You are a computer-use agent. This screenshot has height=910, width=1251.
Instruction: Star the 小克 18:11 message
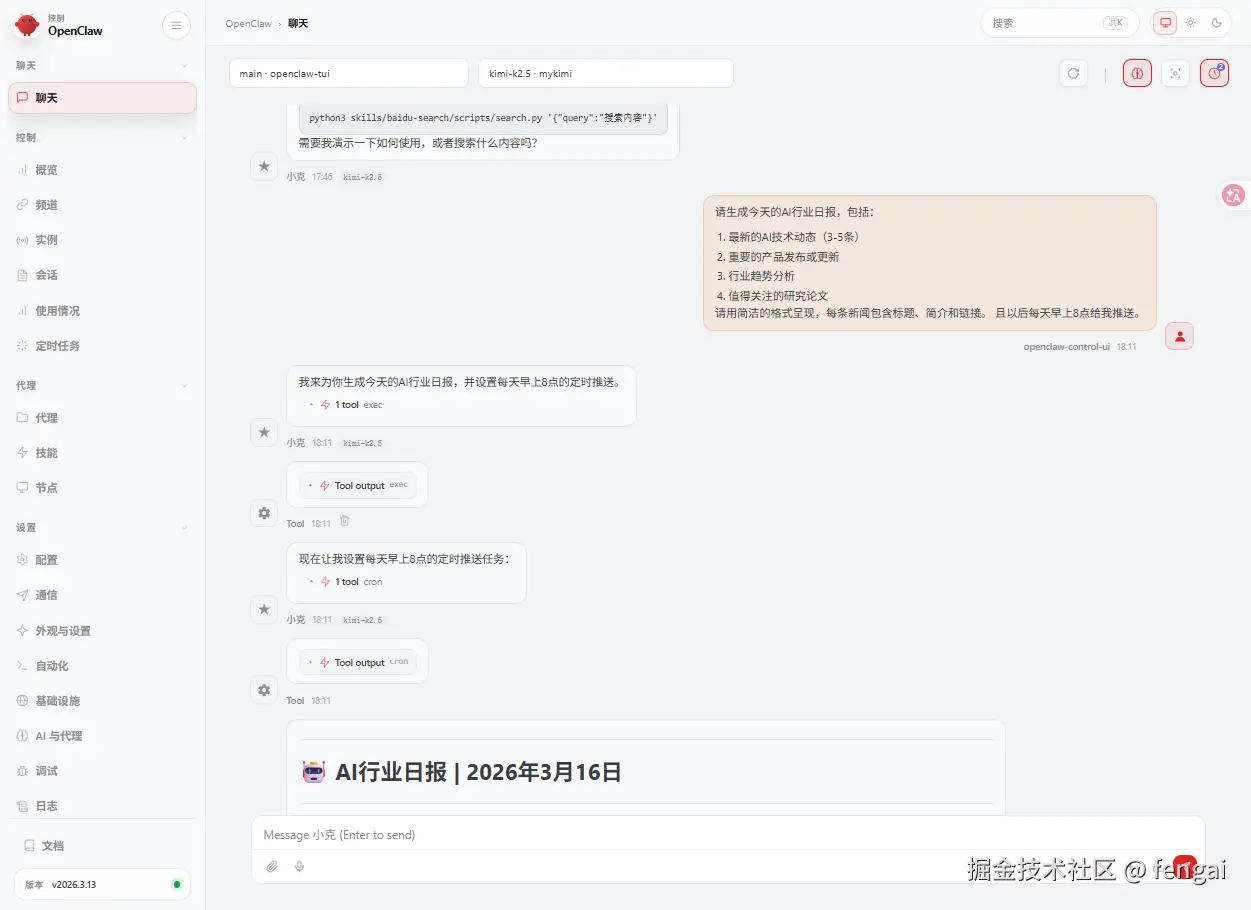tap(263, 432)
